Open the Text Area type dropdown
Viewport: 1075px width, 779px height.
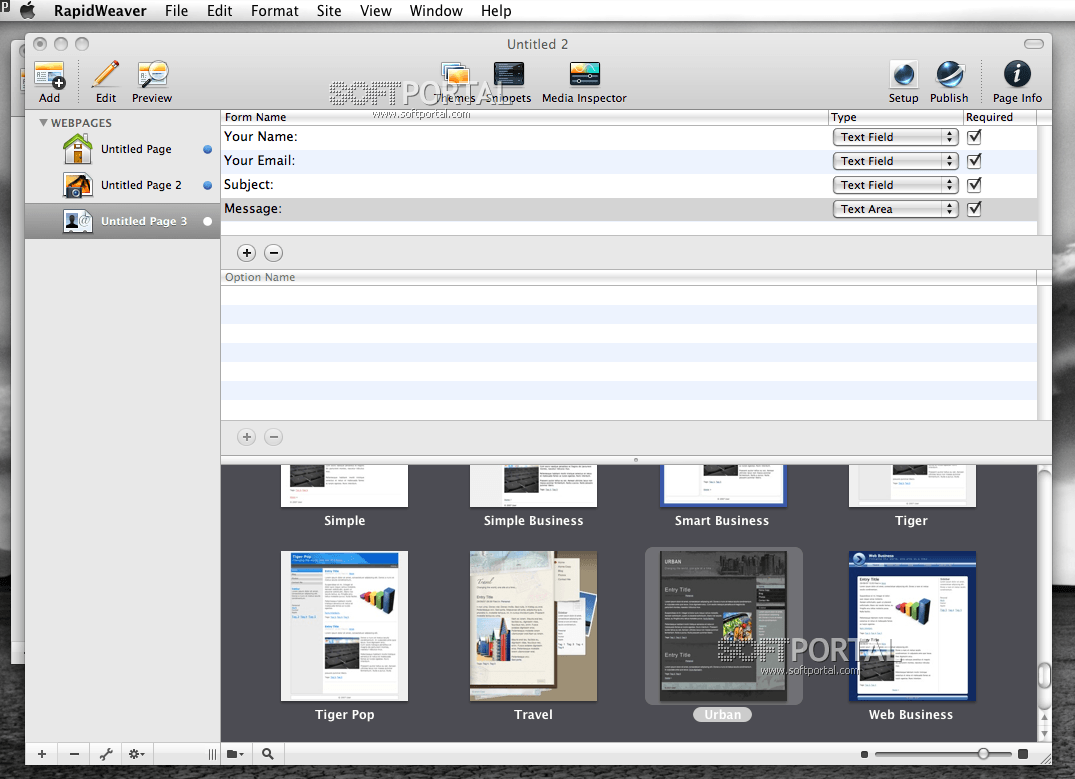coord(895,209)
